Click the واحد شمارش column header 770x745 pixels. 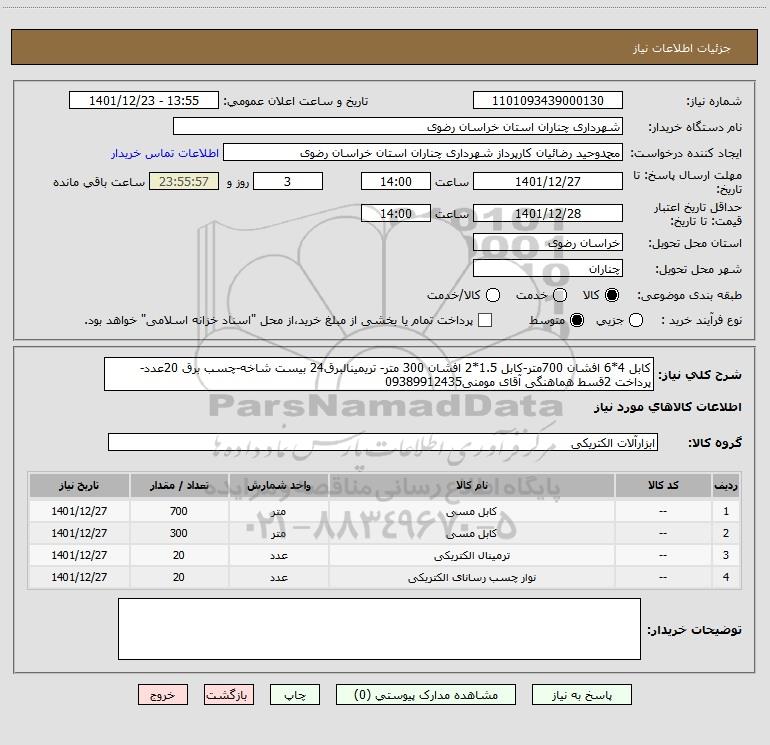278,486
